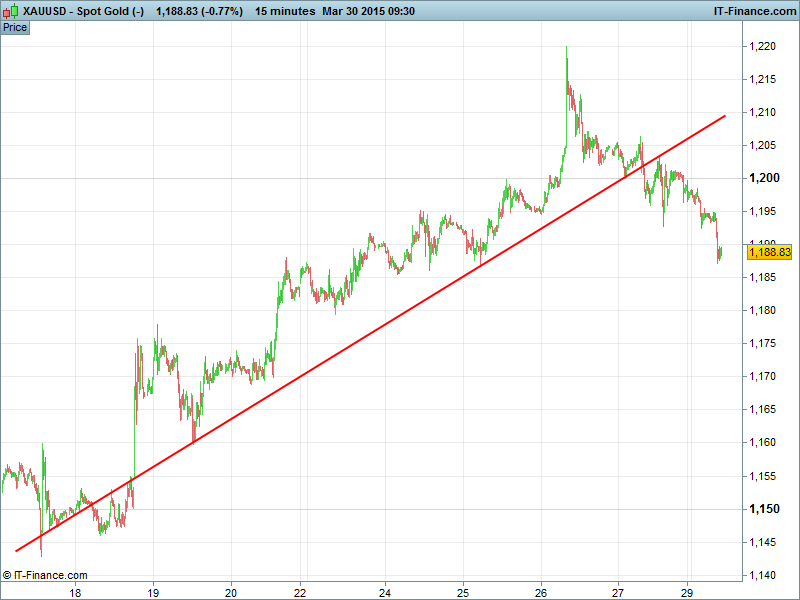
Task: Click the bold 1,150 price axis label
Action: (x=763, y=509)
